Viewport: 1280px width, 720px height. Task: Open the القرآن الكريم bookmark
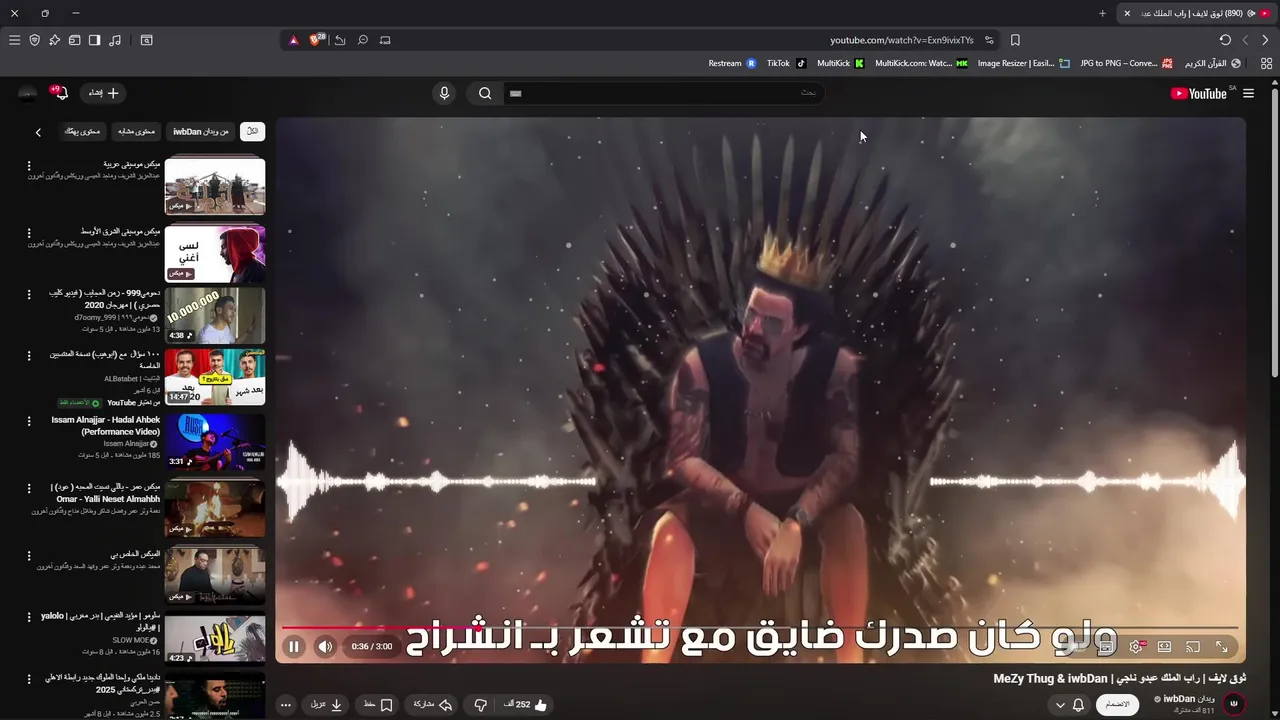coord(1212,63)
